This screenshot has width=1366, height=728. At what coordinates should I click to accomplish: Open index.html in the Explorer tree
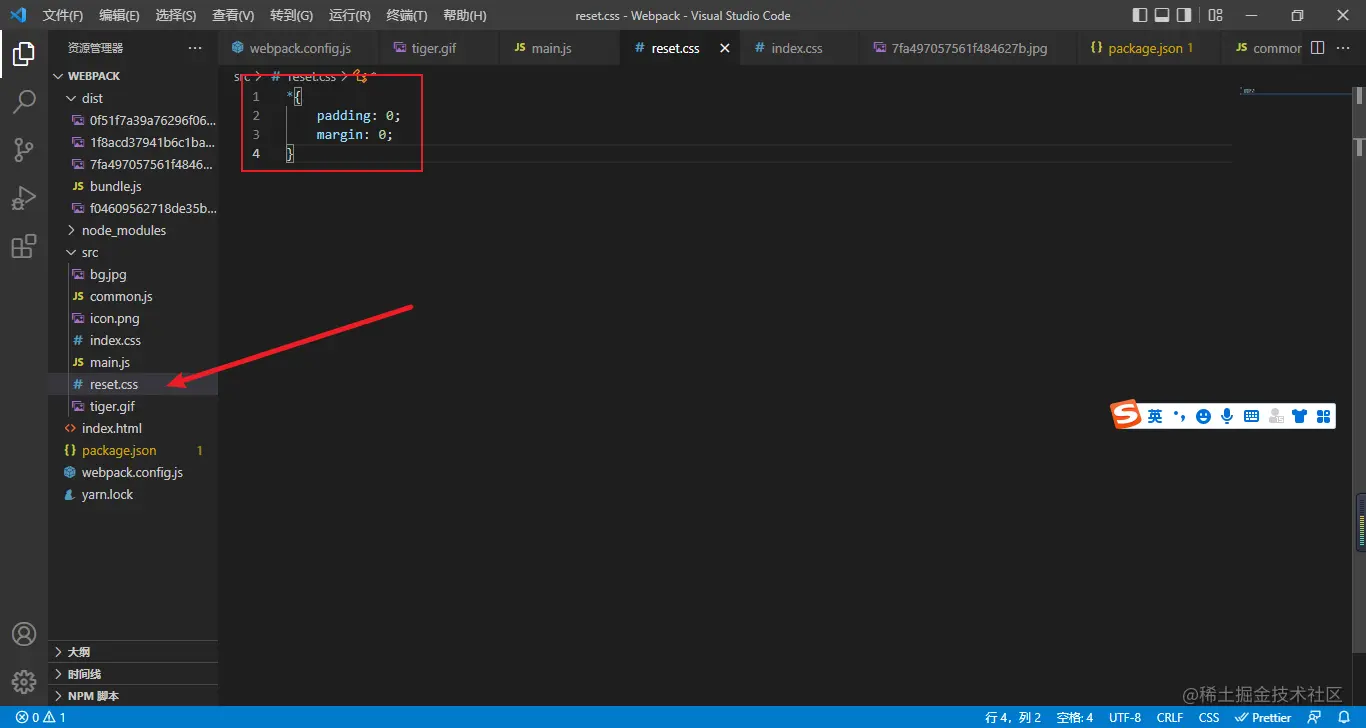tap(133, 428)
